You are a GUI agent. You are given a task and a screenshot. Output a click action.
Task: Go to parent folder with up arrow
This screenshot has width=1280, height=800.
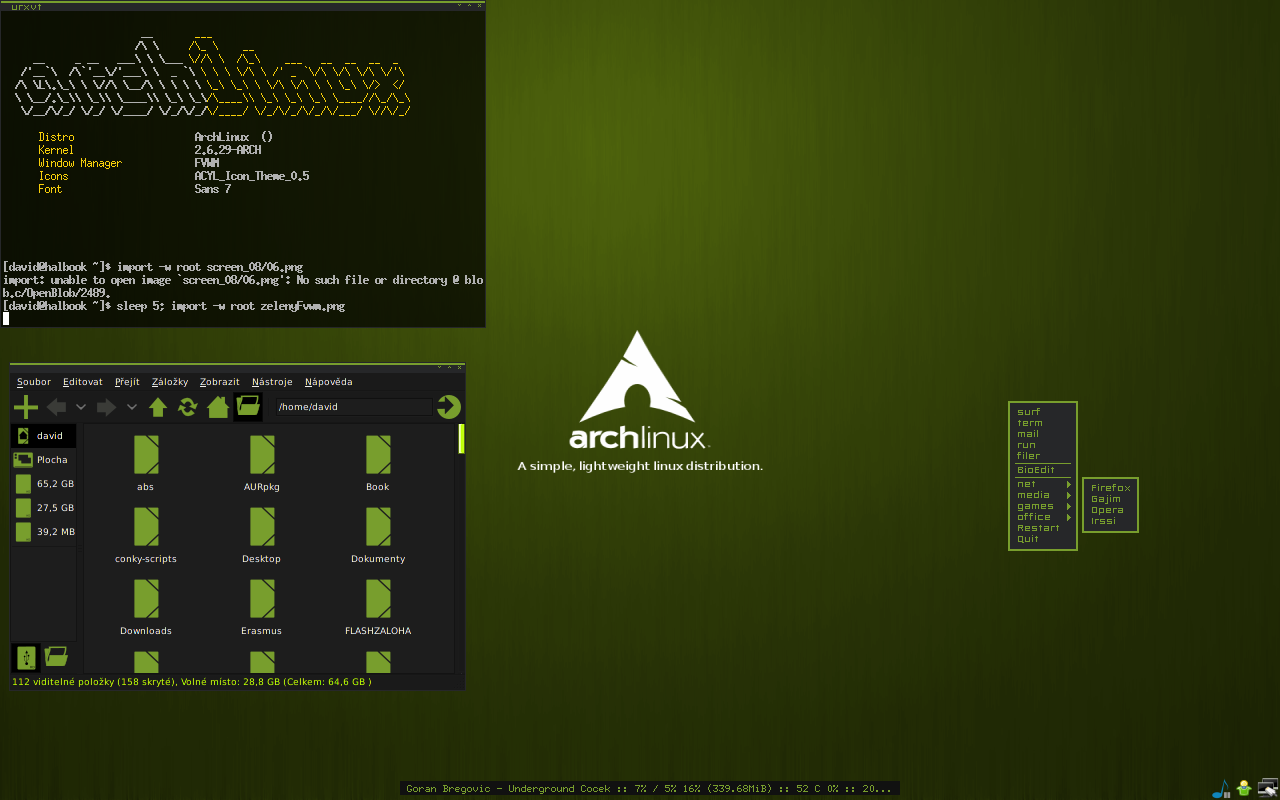click(158, 407)
